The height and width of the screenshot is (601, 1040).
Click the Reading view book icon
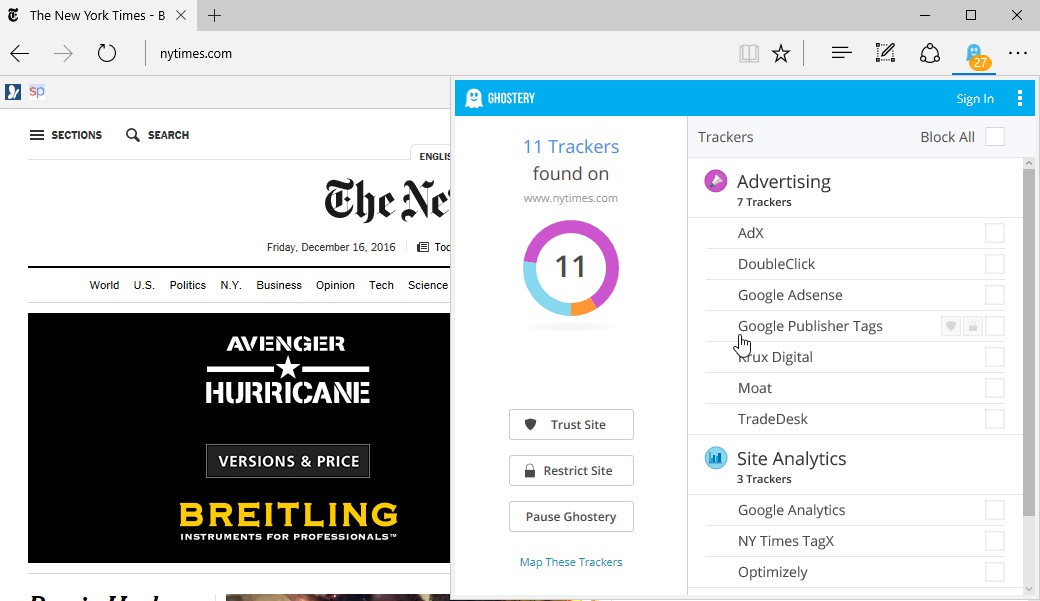[749, 54]
